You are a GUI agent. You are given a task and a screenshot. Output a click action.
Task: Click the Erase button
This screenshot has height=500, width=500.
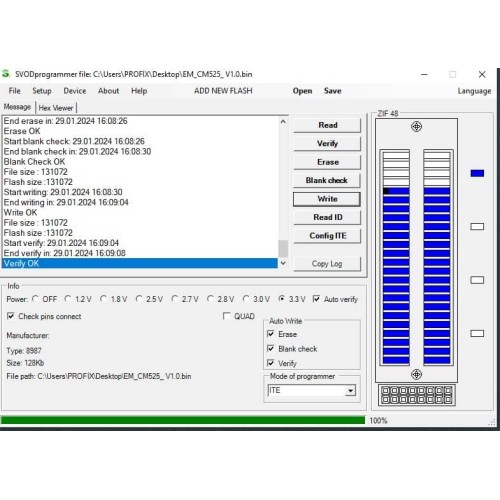point(327,162)
